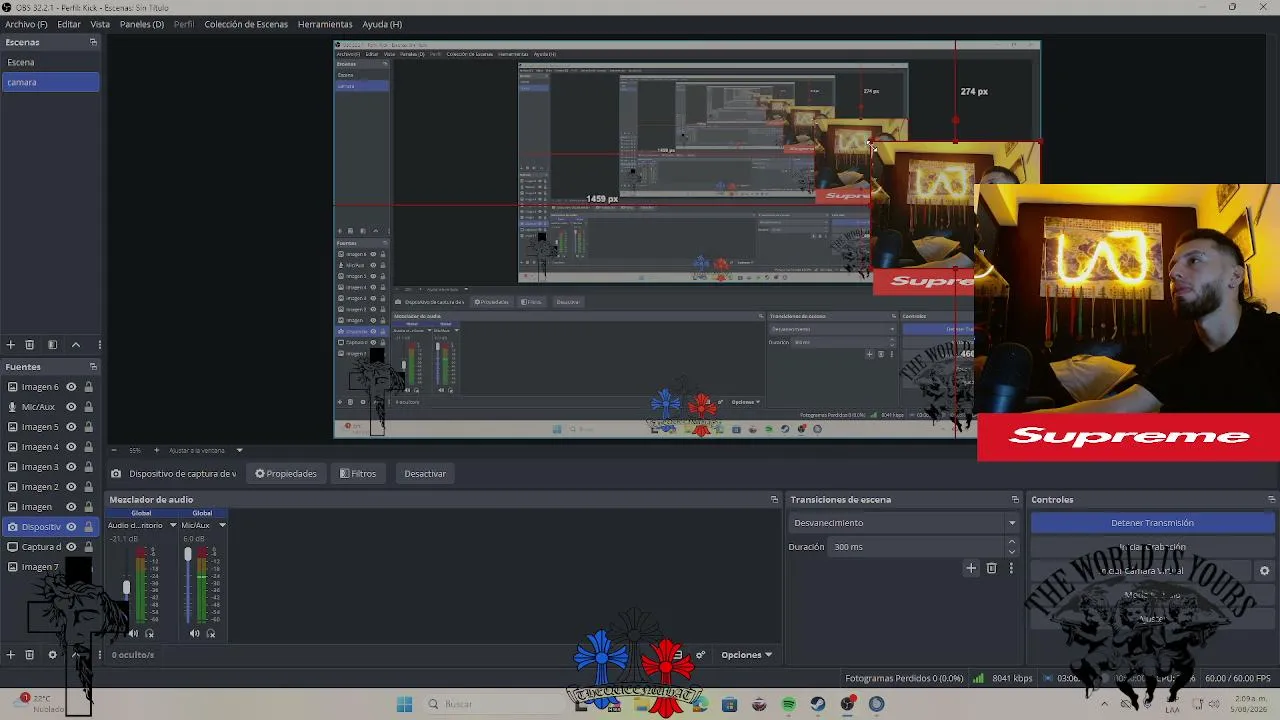
Task: Zoom out the preview with minus icon
Action: pyautogui.click(x=114, y=450)
